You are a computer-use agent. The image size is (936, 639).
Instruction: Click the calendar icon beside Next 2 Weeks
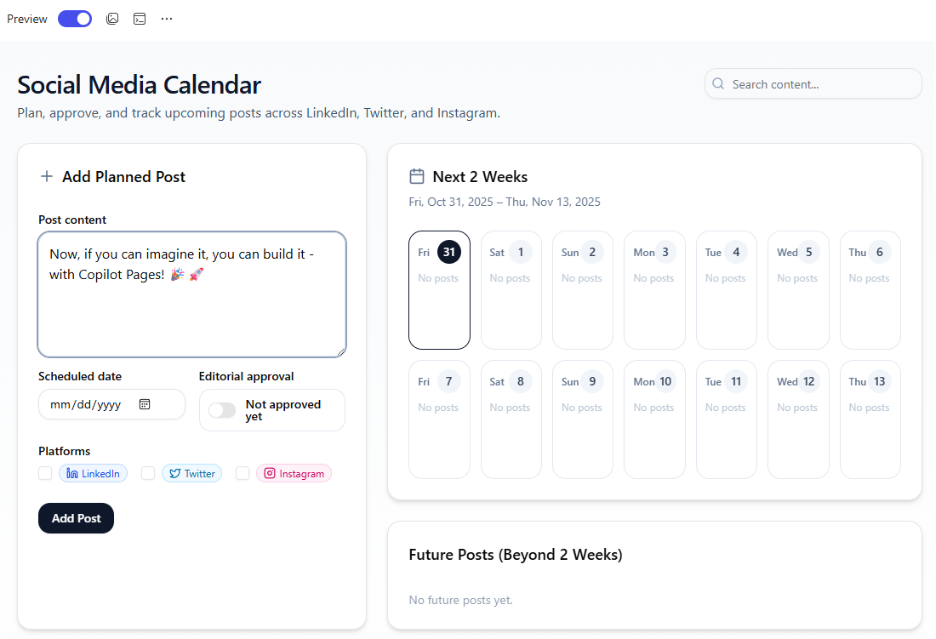coord(416,176)
